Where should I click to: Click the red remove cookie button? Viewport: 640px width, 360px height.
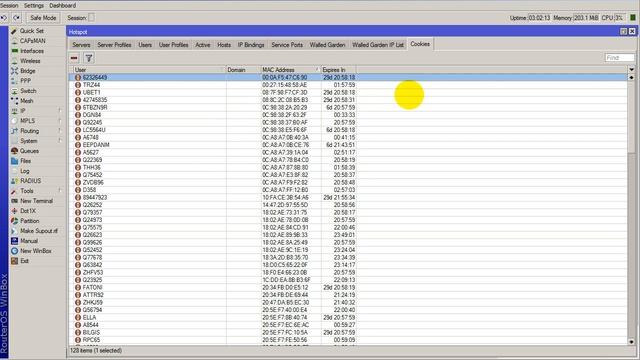point(74,58)
